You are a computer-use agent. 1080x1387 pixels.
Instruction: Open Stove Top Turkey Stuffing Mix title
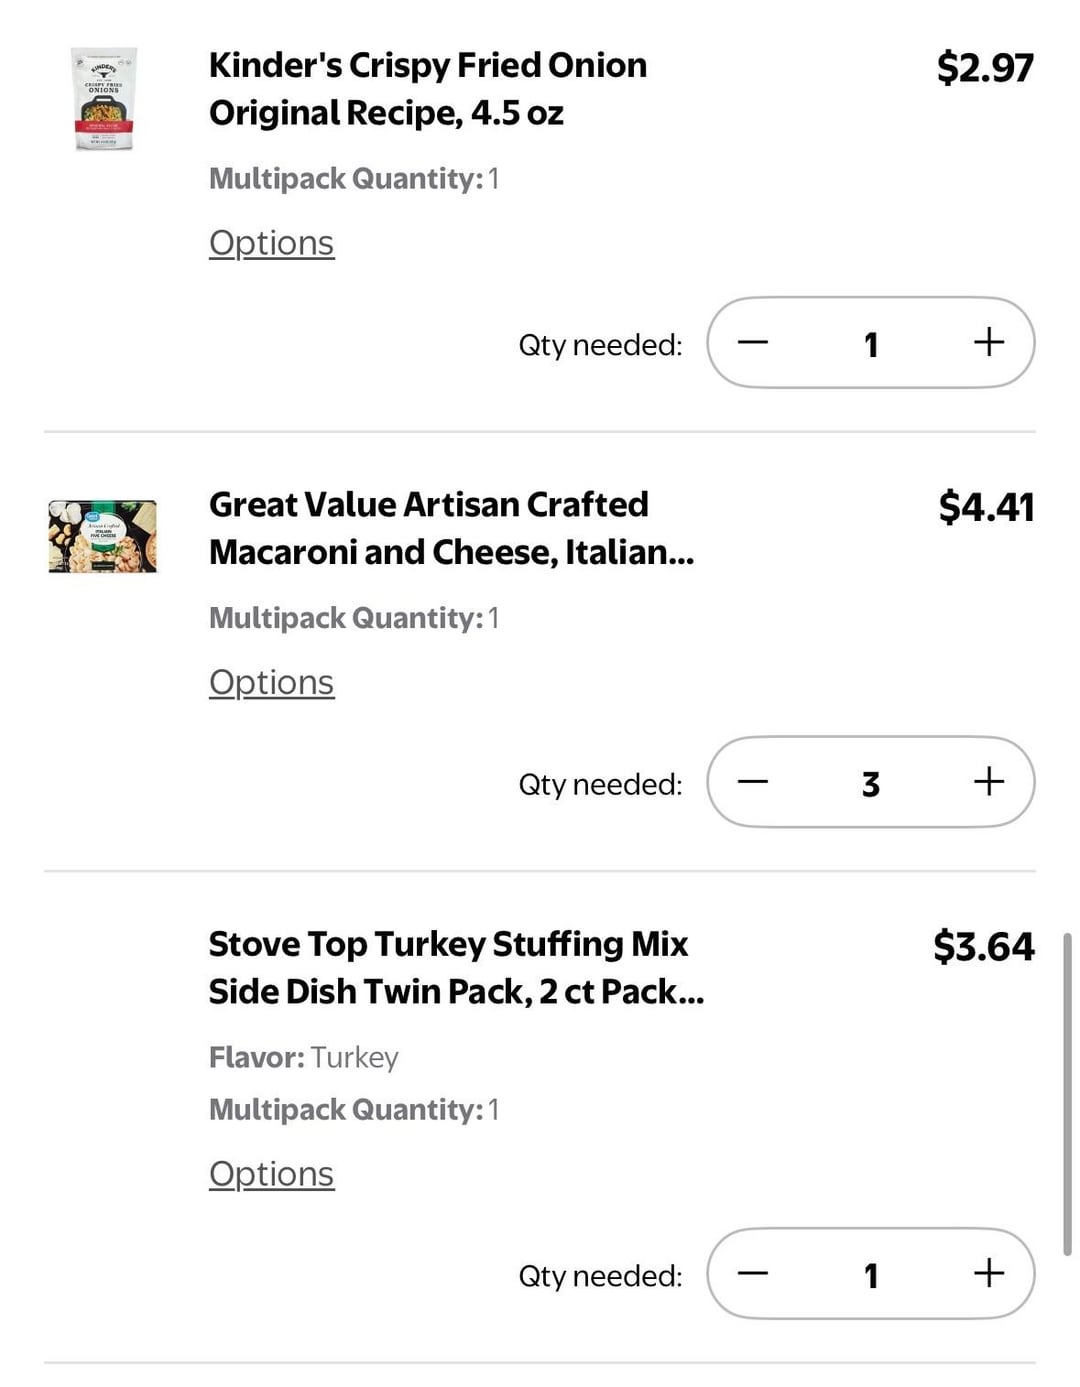pos(455,968)
